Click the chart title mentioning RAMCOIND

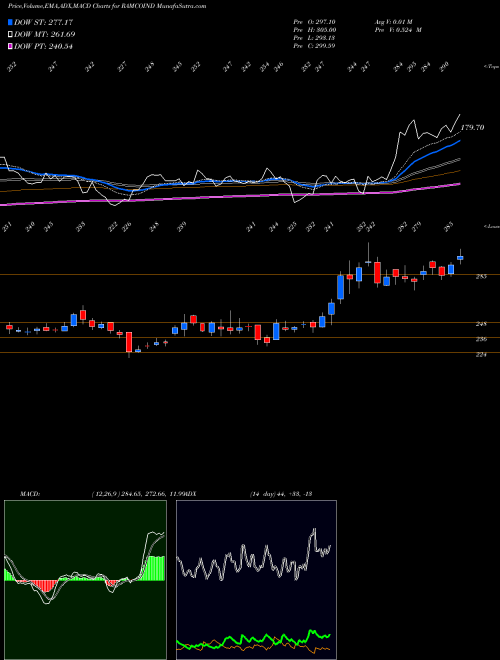click(107, 6)
